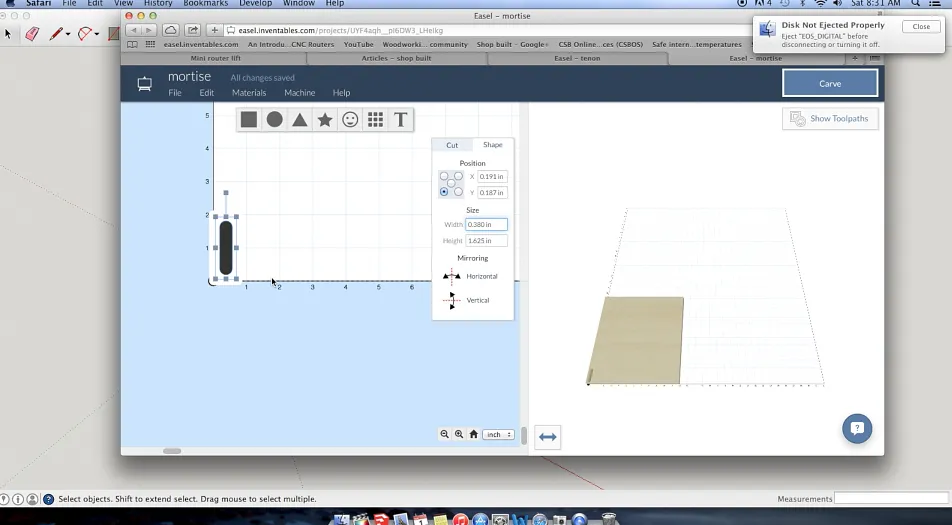Image resolution: width=952 pixels, height=525 pixels.
Task: Select the top-left anchor position radio
Action: [x=444, y=177]
